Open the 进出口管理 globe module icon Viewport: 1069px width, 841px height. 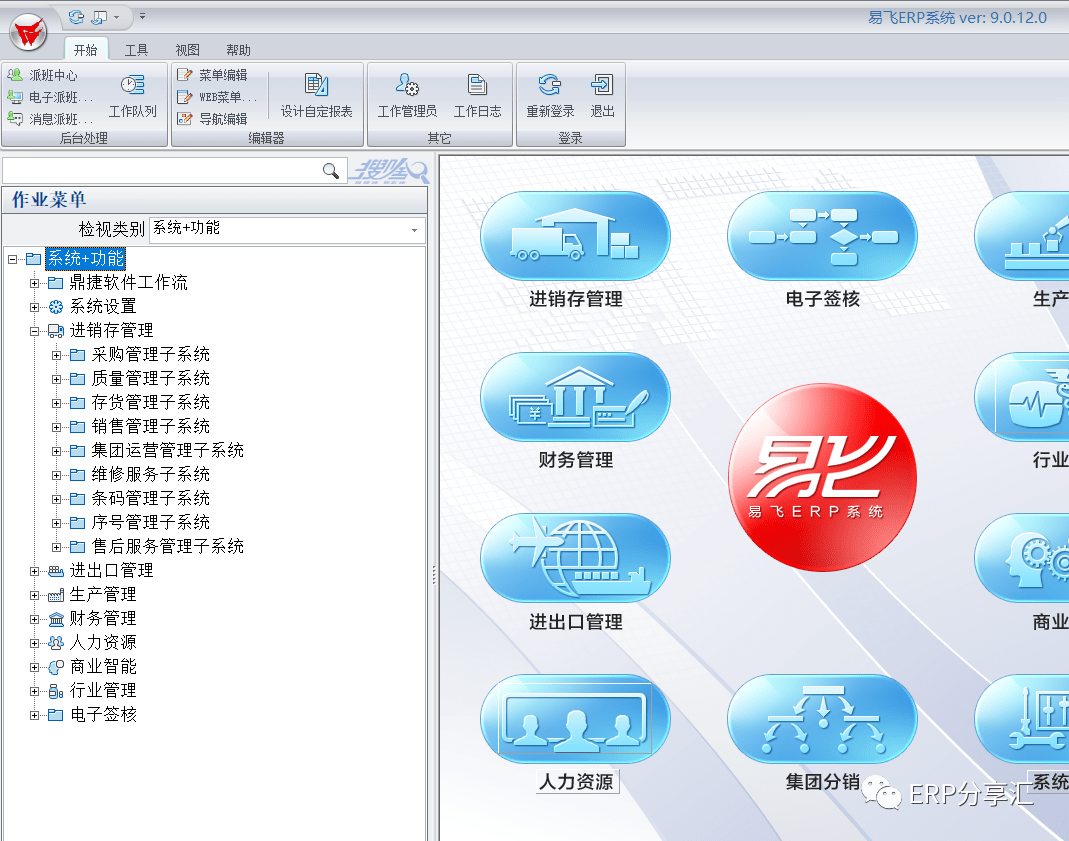(575, 557)
